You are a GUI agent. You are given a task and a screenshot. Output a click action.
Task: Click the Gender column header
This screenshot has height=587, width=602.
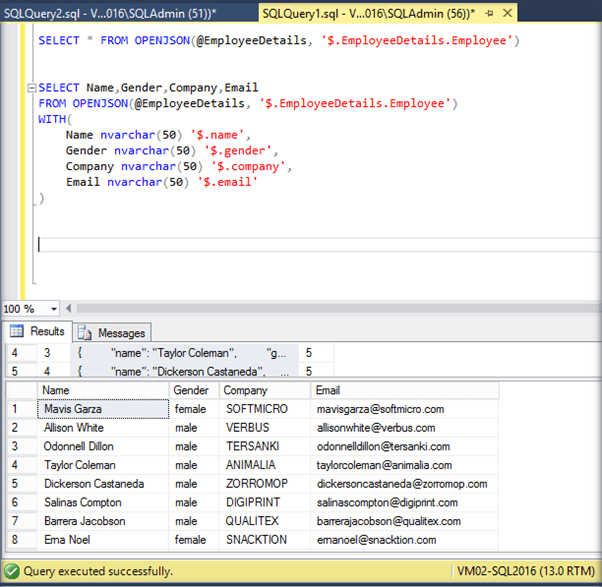click(192, 390)
